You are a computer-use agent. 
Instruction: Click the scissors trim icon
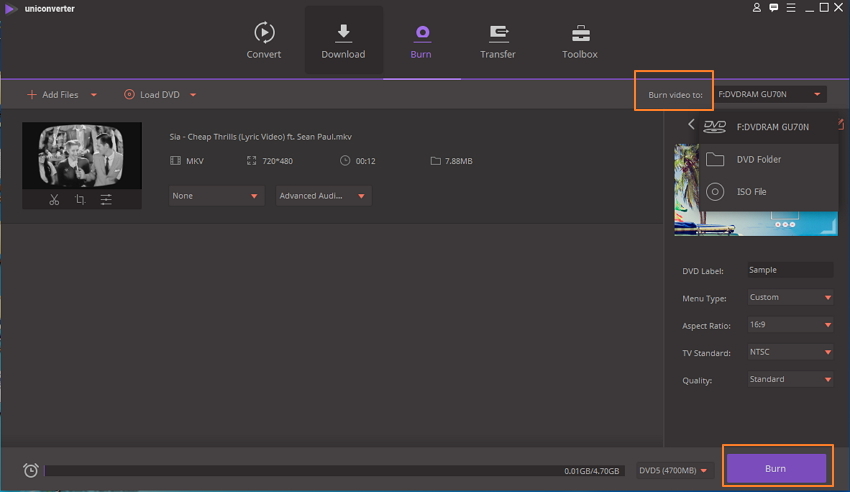tap(54, 199)
